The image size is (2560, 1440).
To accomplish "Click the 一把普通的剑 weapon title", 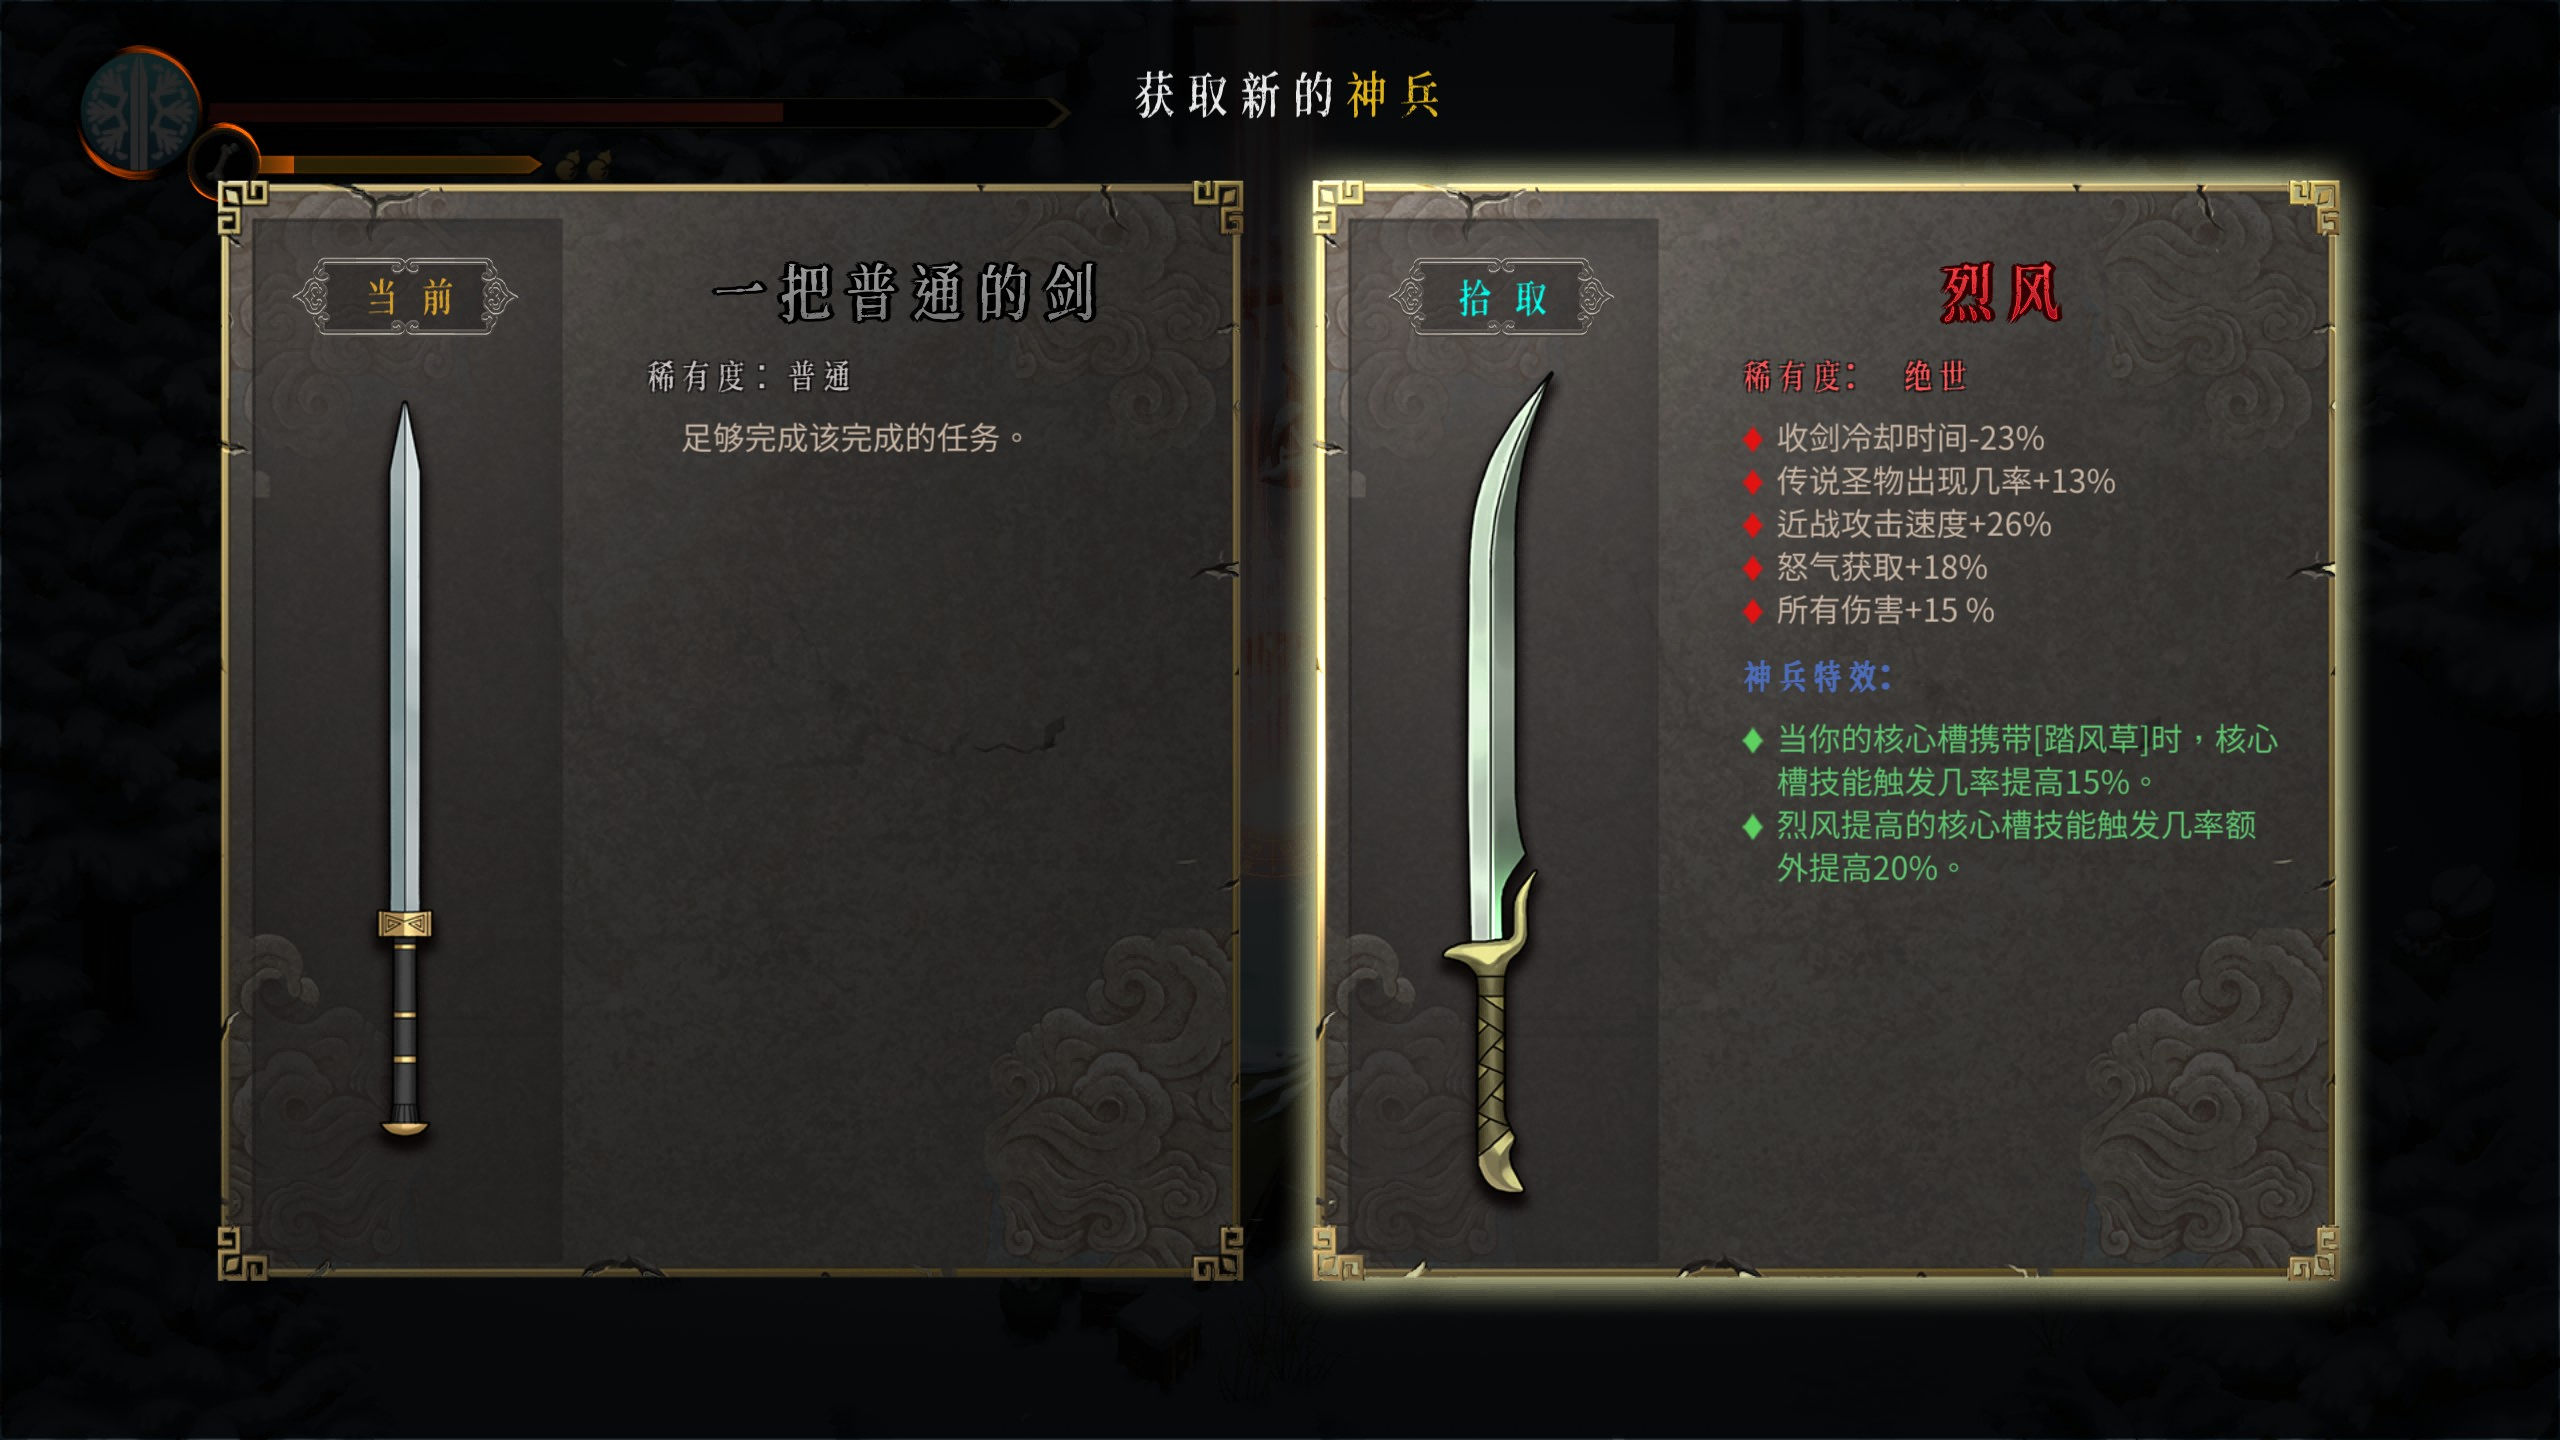I will pos(905,293).
